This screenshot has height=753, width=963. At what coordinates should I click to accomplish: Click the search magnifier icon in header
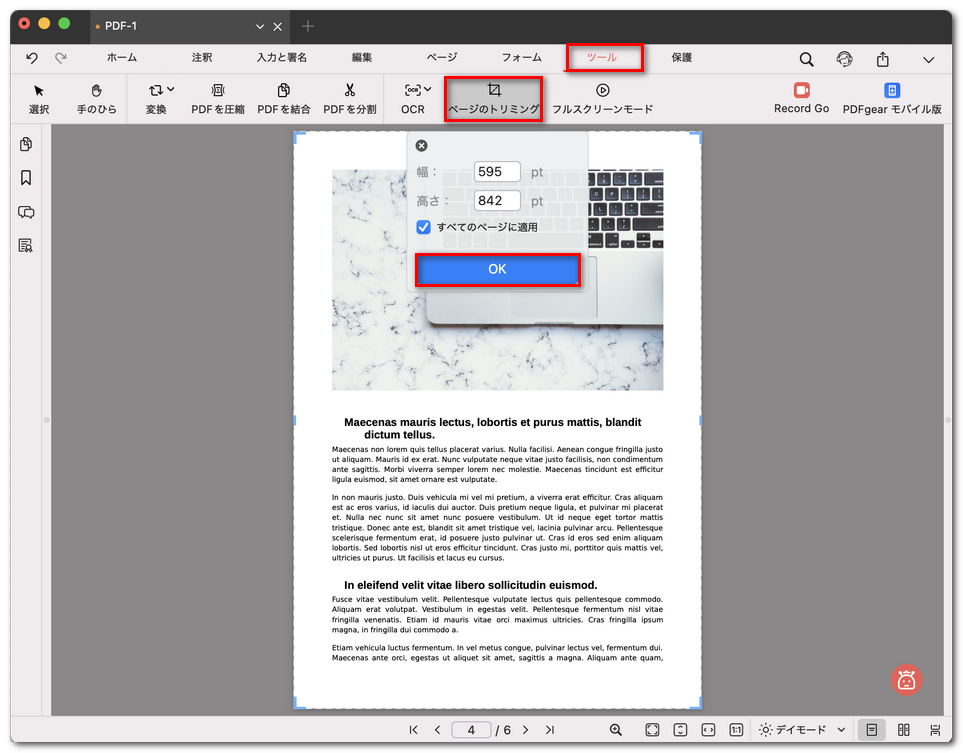click(x=806, y=59)
